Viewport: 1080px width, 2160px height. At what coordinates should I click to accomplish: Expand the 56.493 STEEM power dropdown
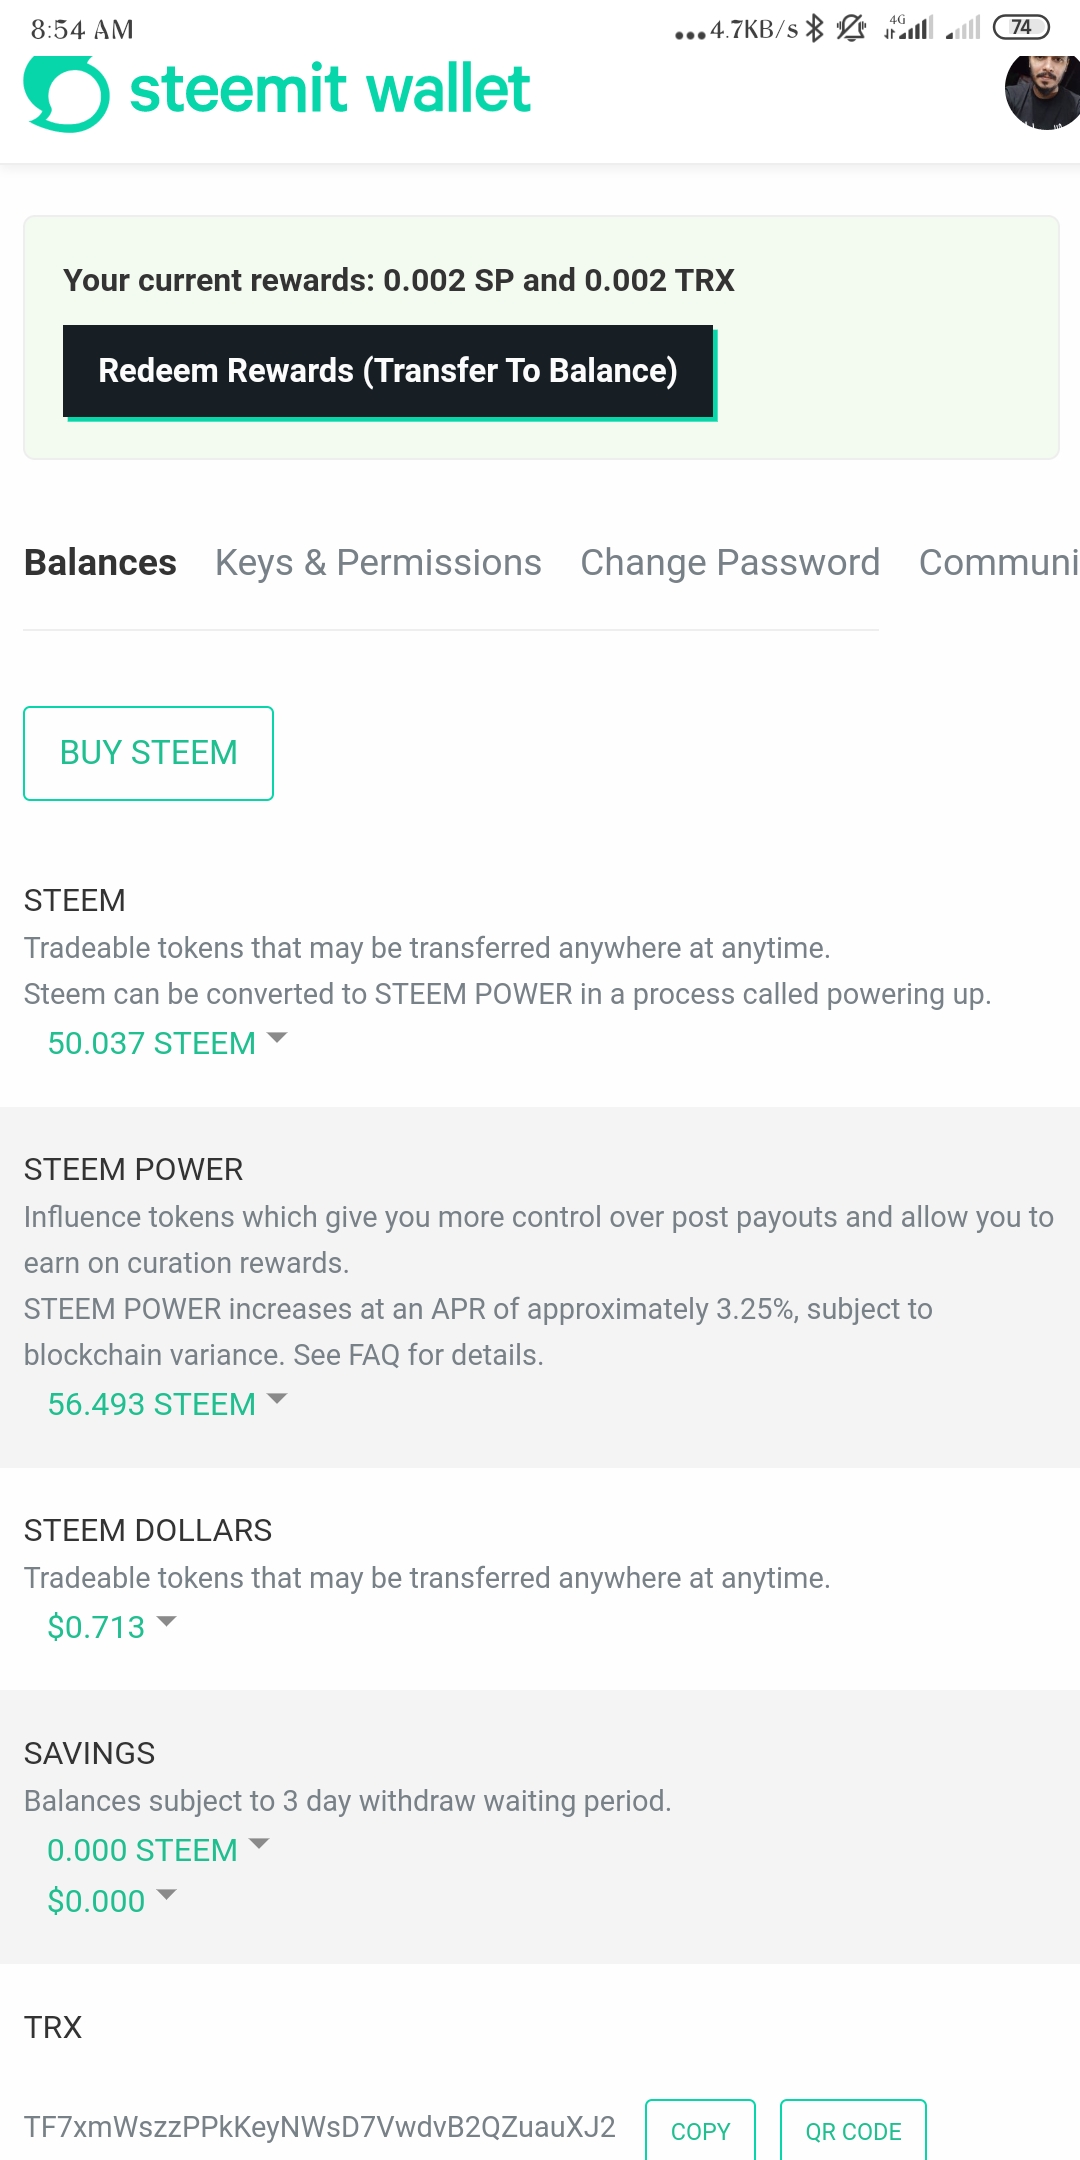coord(167,1404)
